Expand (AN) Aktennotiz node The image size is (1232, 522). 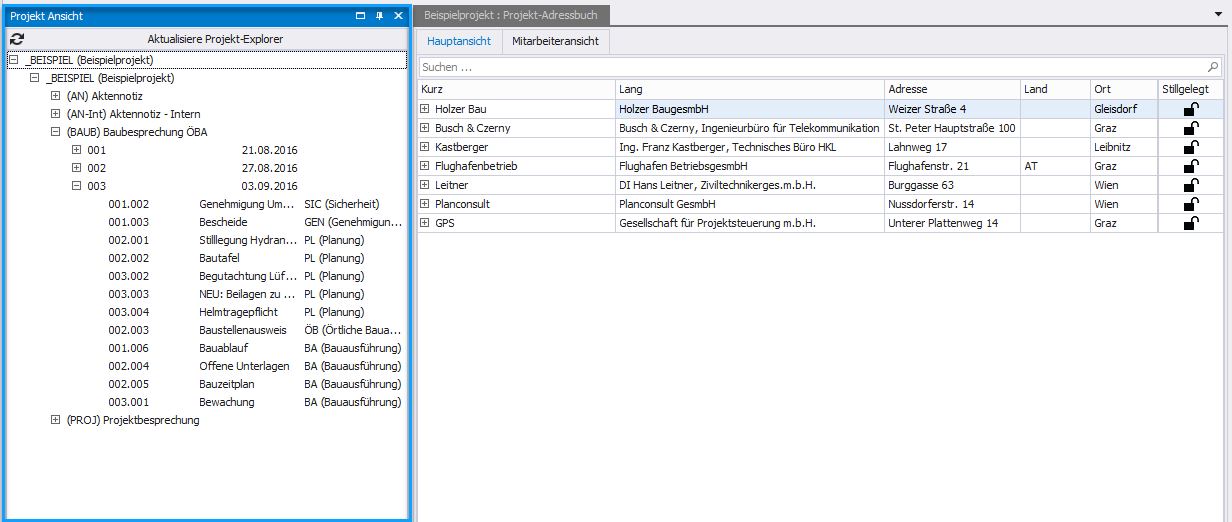(56, 96)
